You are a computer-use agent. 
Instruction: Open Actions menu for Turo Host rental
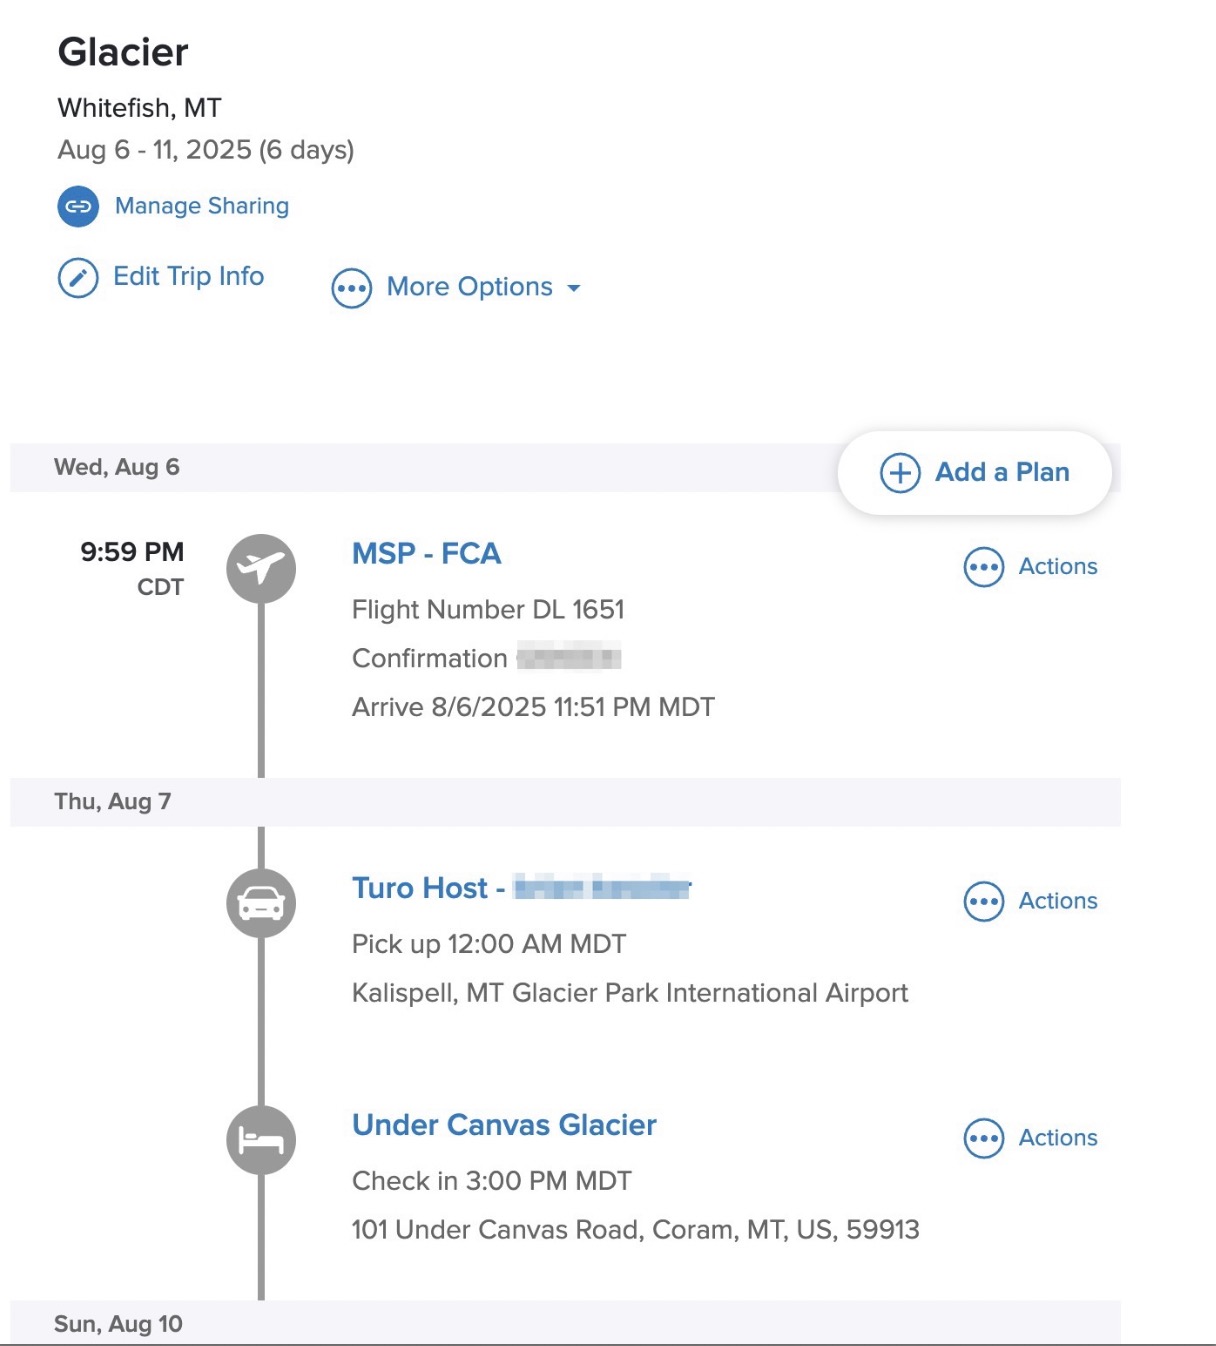tap(1030, 901)
